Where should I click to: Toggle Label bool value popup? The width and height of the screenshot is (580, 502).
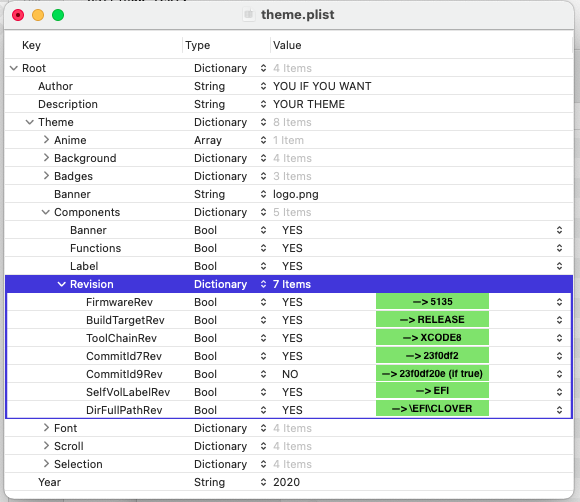pyautogui.click(x=559, y=266)
